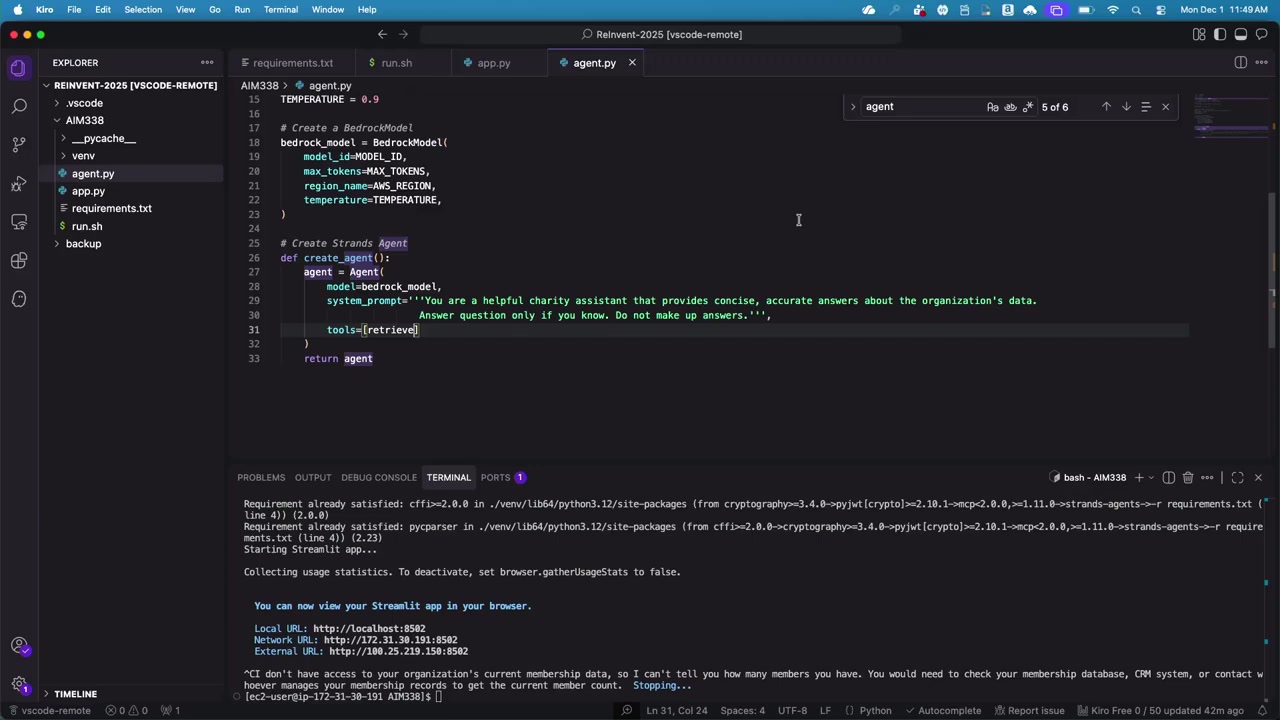
Task: Toggle Match Case in find widget
Action: pyautogui.click(x=992, y=107)
